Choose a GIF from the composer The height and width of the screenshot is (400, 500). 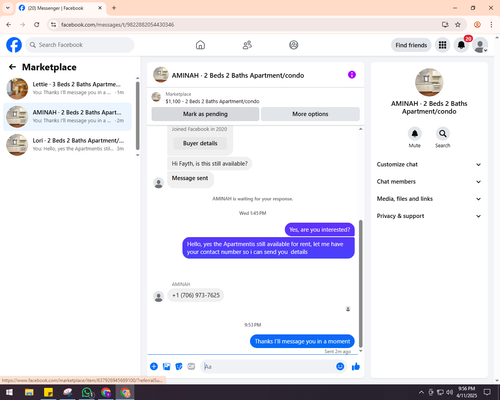191,367
